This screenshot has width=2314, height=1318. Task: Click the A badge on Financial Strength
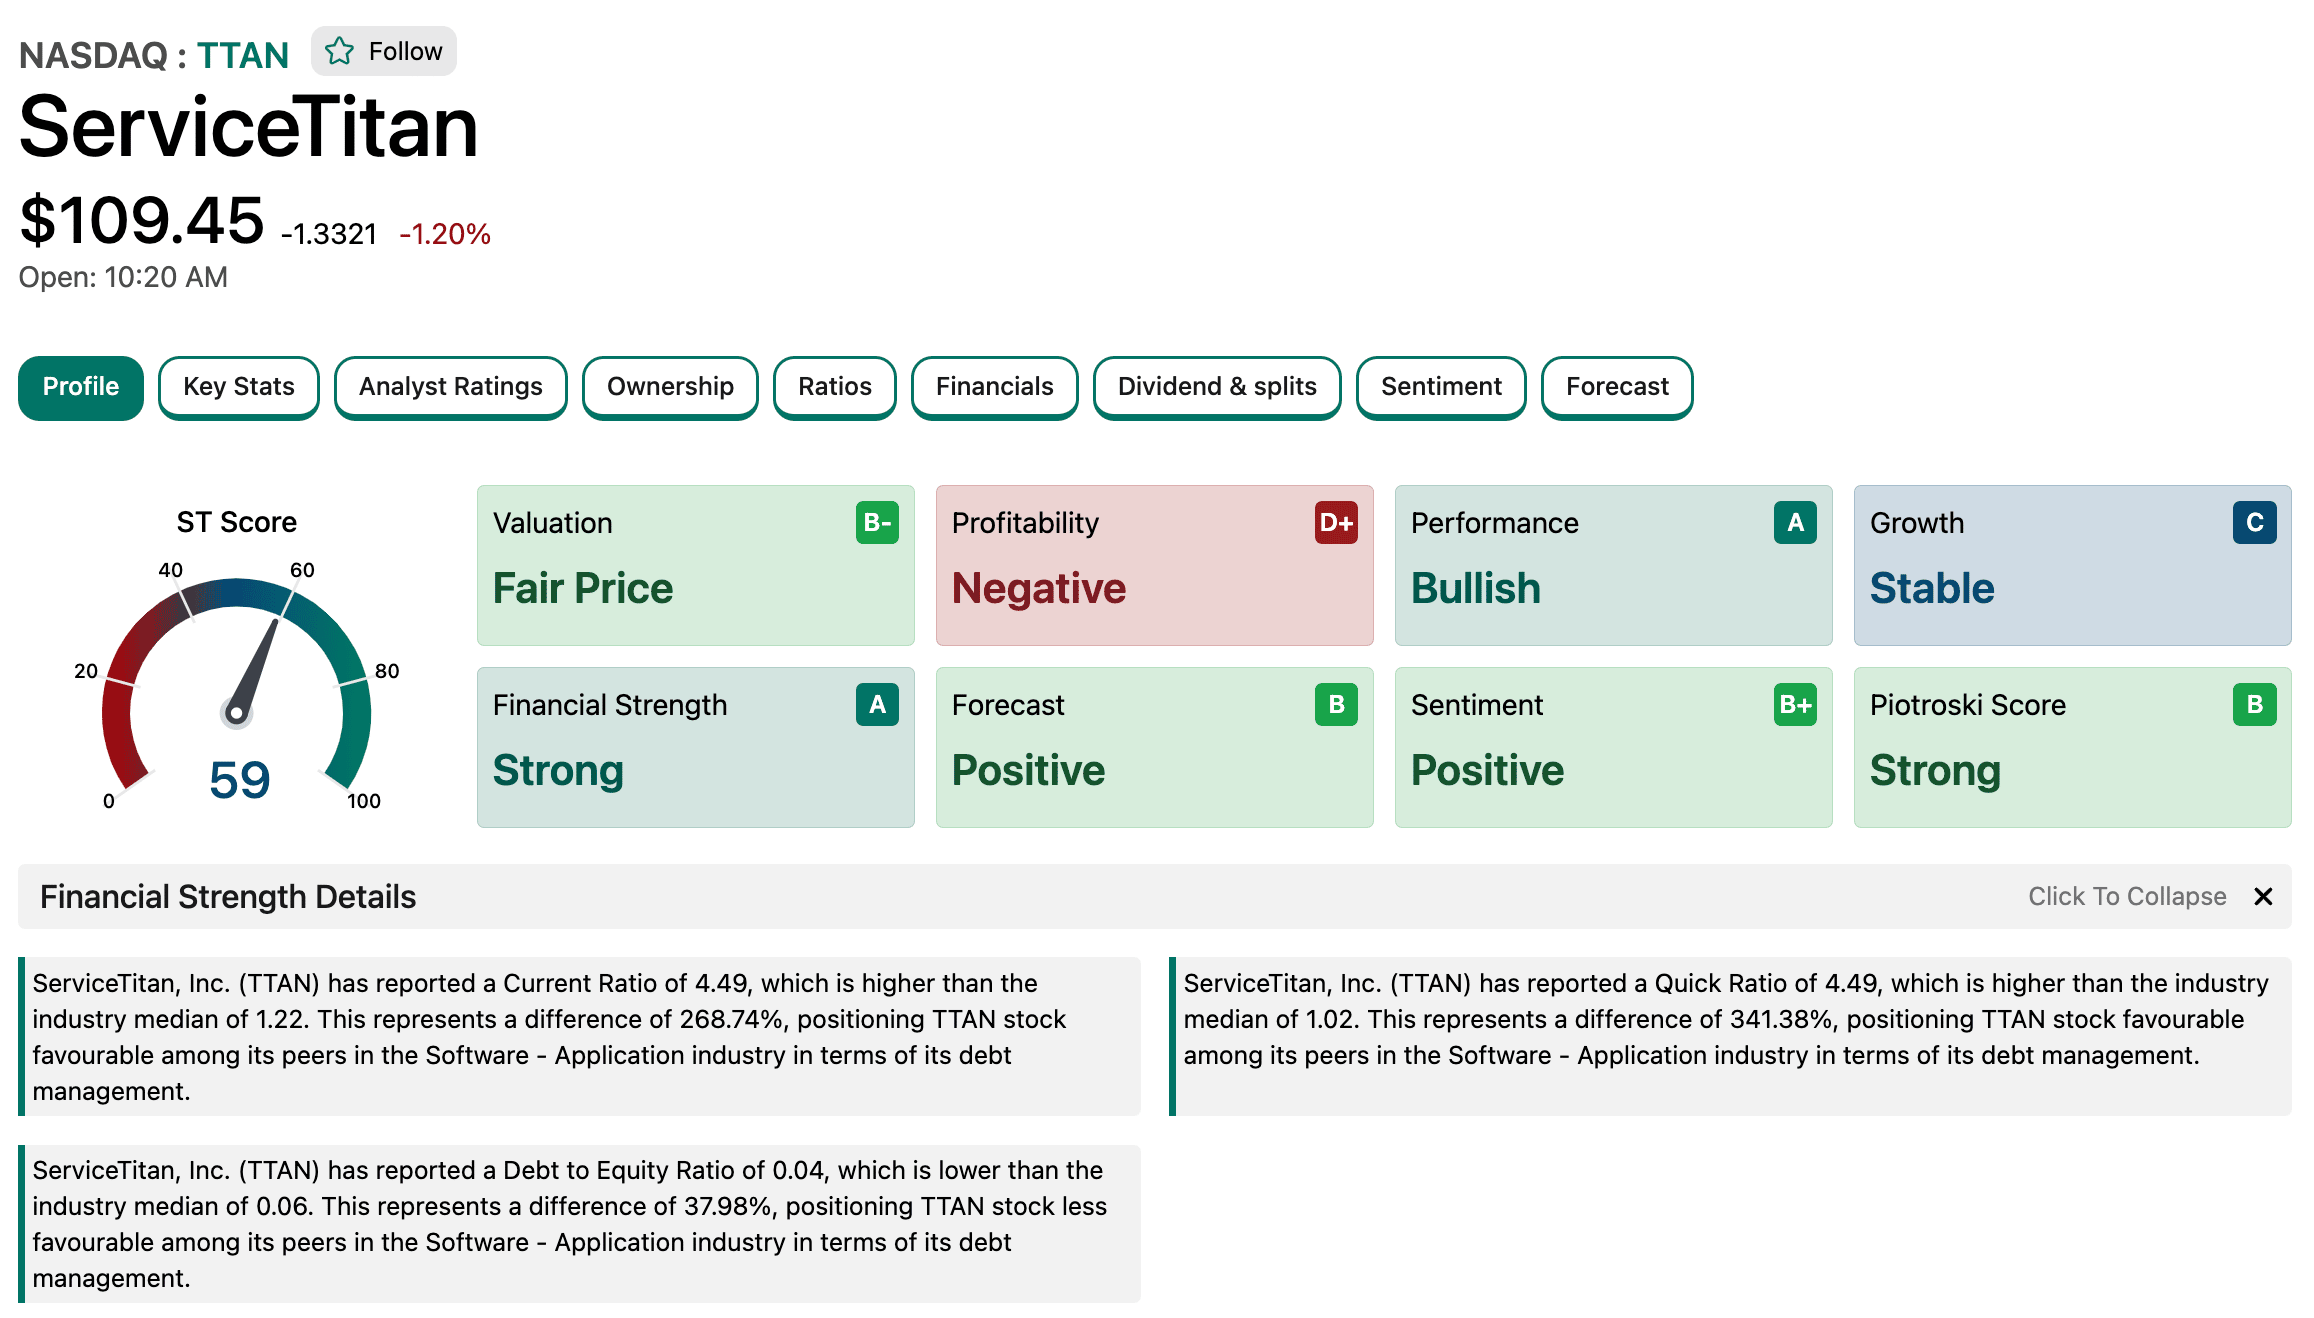coord(877,705)
